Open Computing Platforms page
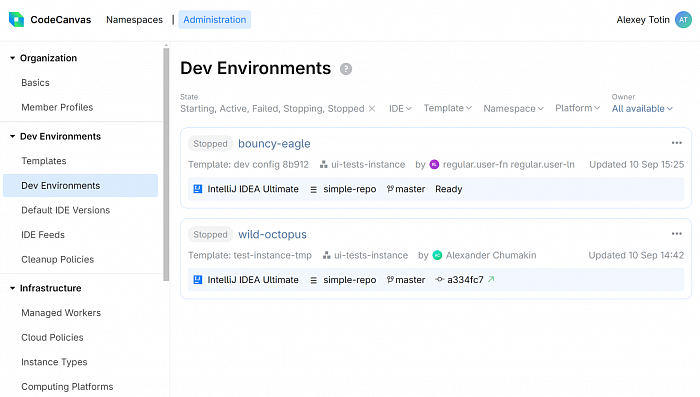The height and width of the screenshot is (397, 700). tap(67, 386)
